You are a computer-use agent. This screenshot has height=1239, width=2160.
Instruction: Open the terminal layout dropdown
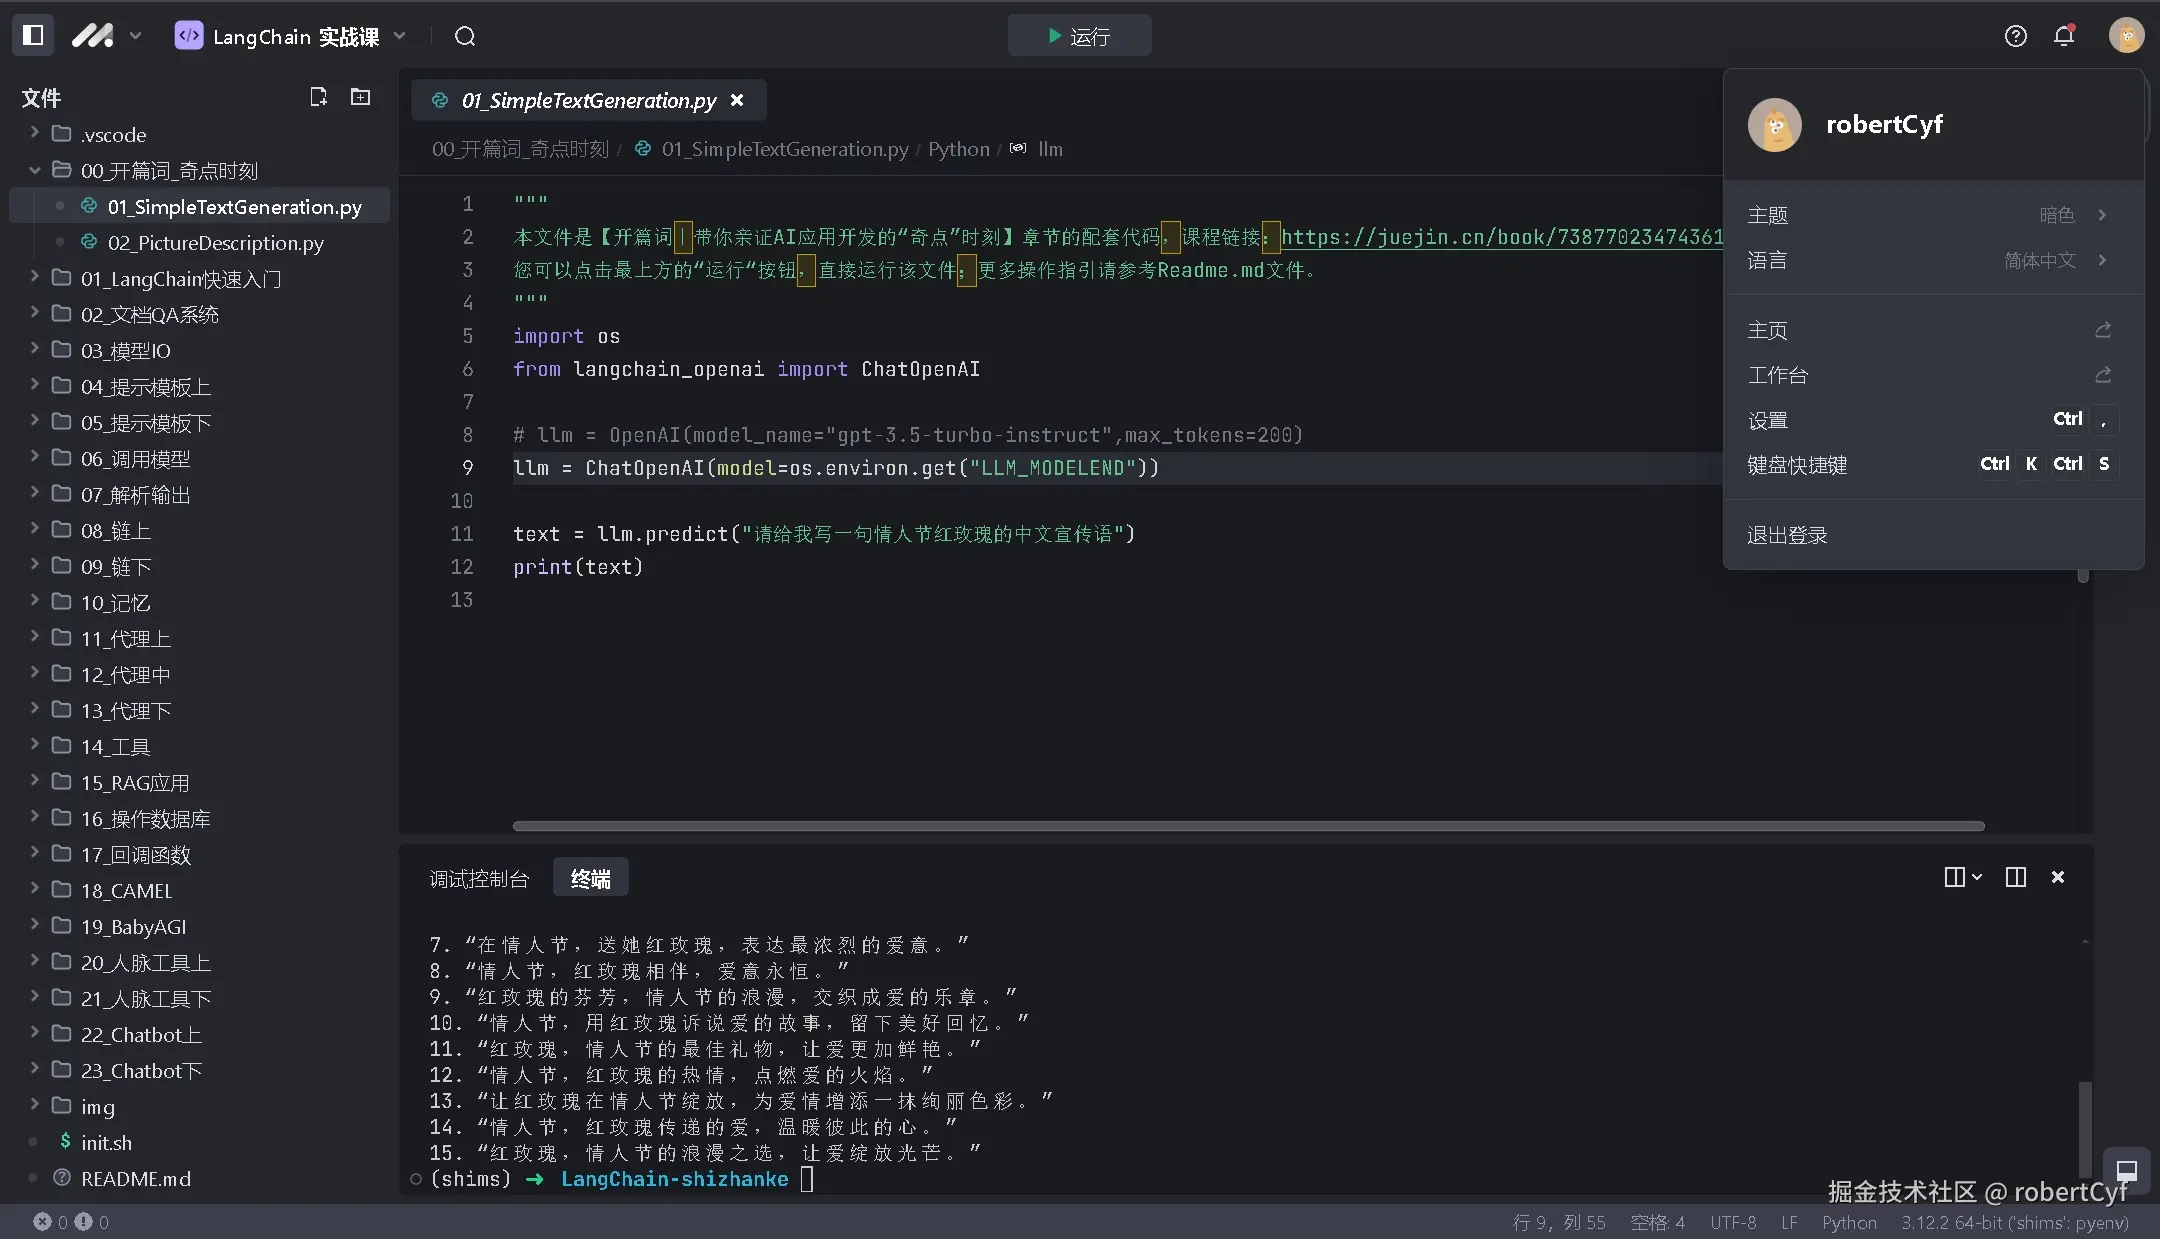1962,877
